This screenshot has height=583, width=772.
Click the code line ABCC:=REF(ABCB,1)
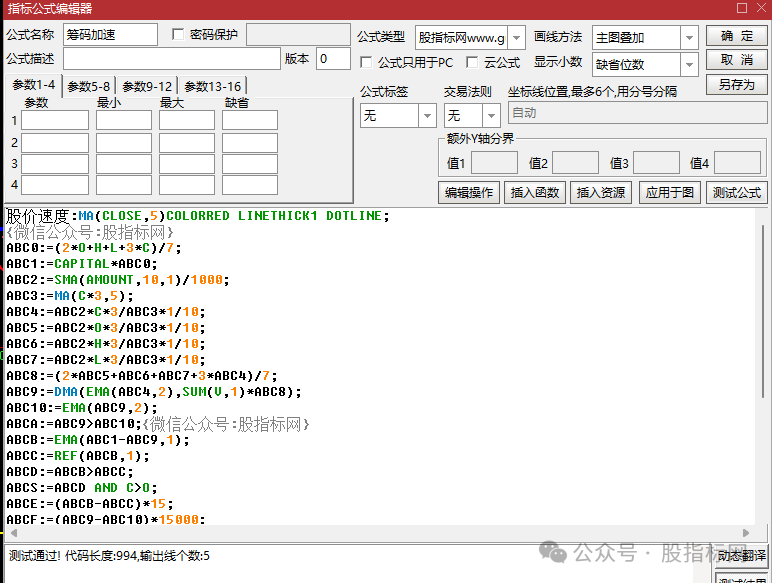(x=77, y=456)
